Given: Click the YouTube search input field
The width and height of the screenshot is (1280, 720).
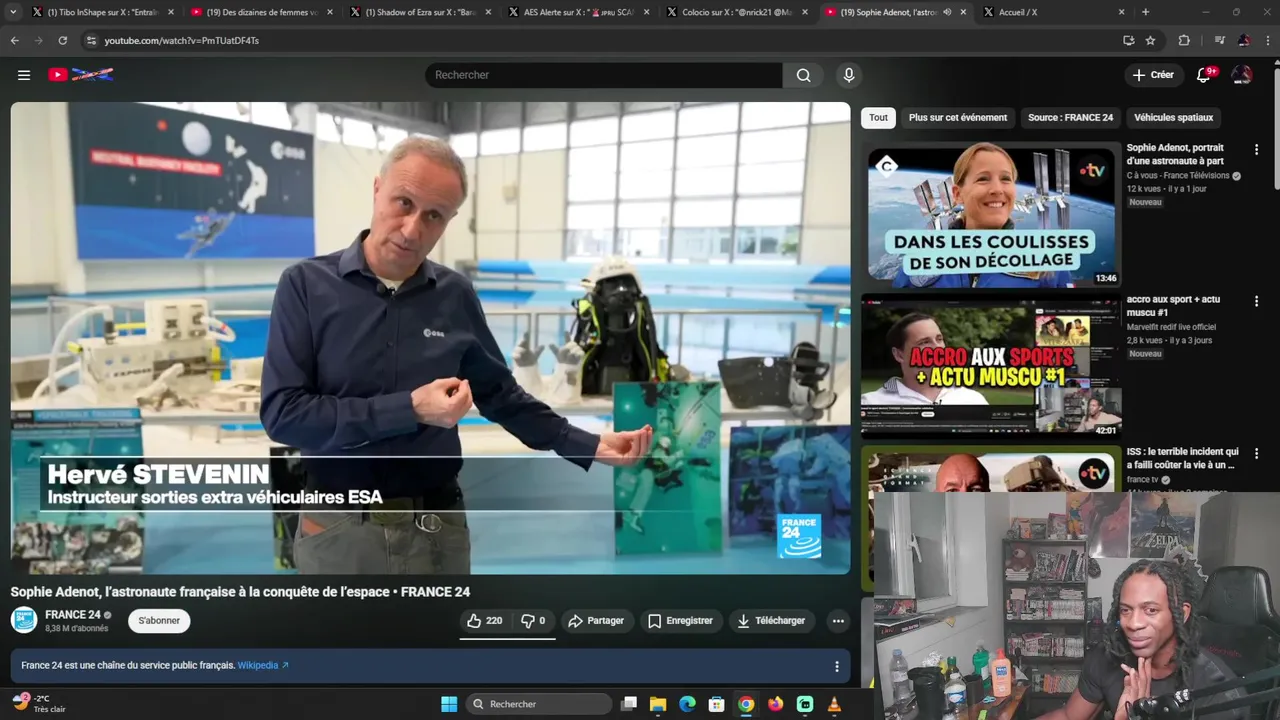Looking at the screenshot, I should click(x=604, y=75).
